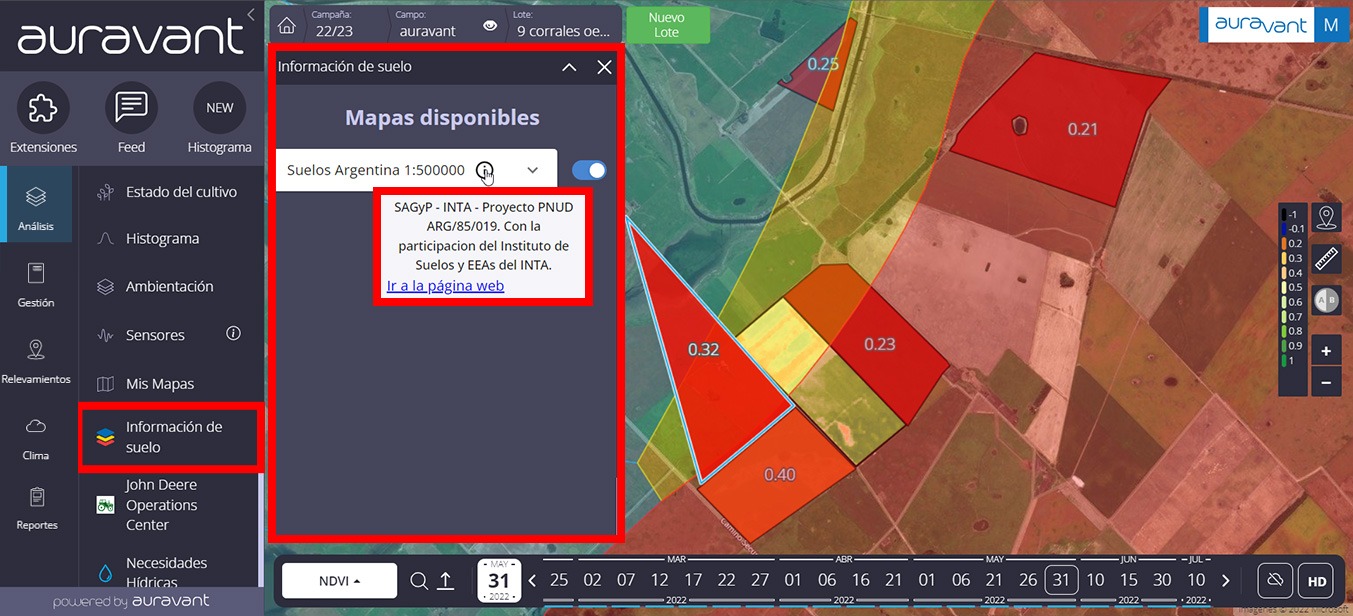Toggle the HD imagery button
This screenshot has width=1353, height=616.
[x=1316, y=581]
